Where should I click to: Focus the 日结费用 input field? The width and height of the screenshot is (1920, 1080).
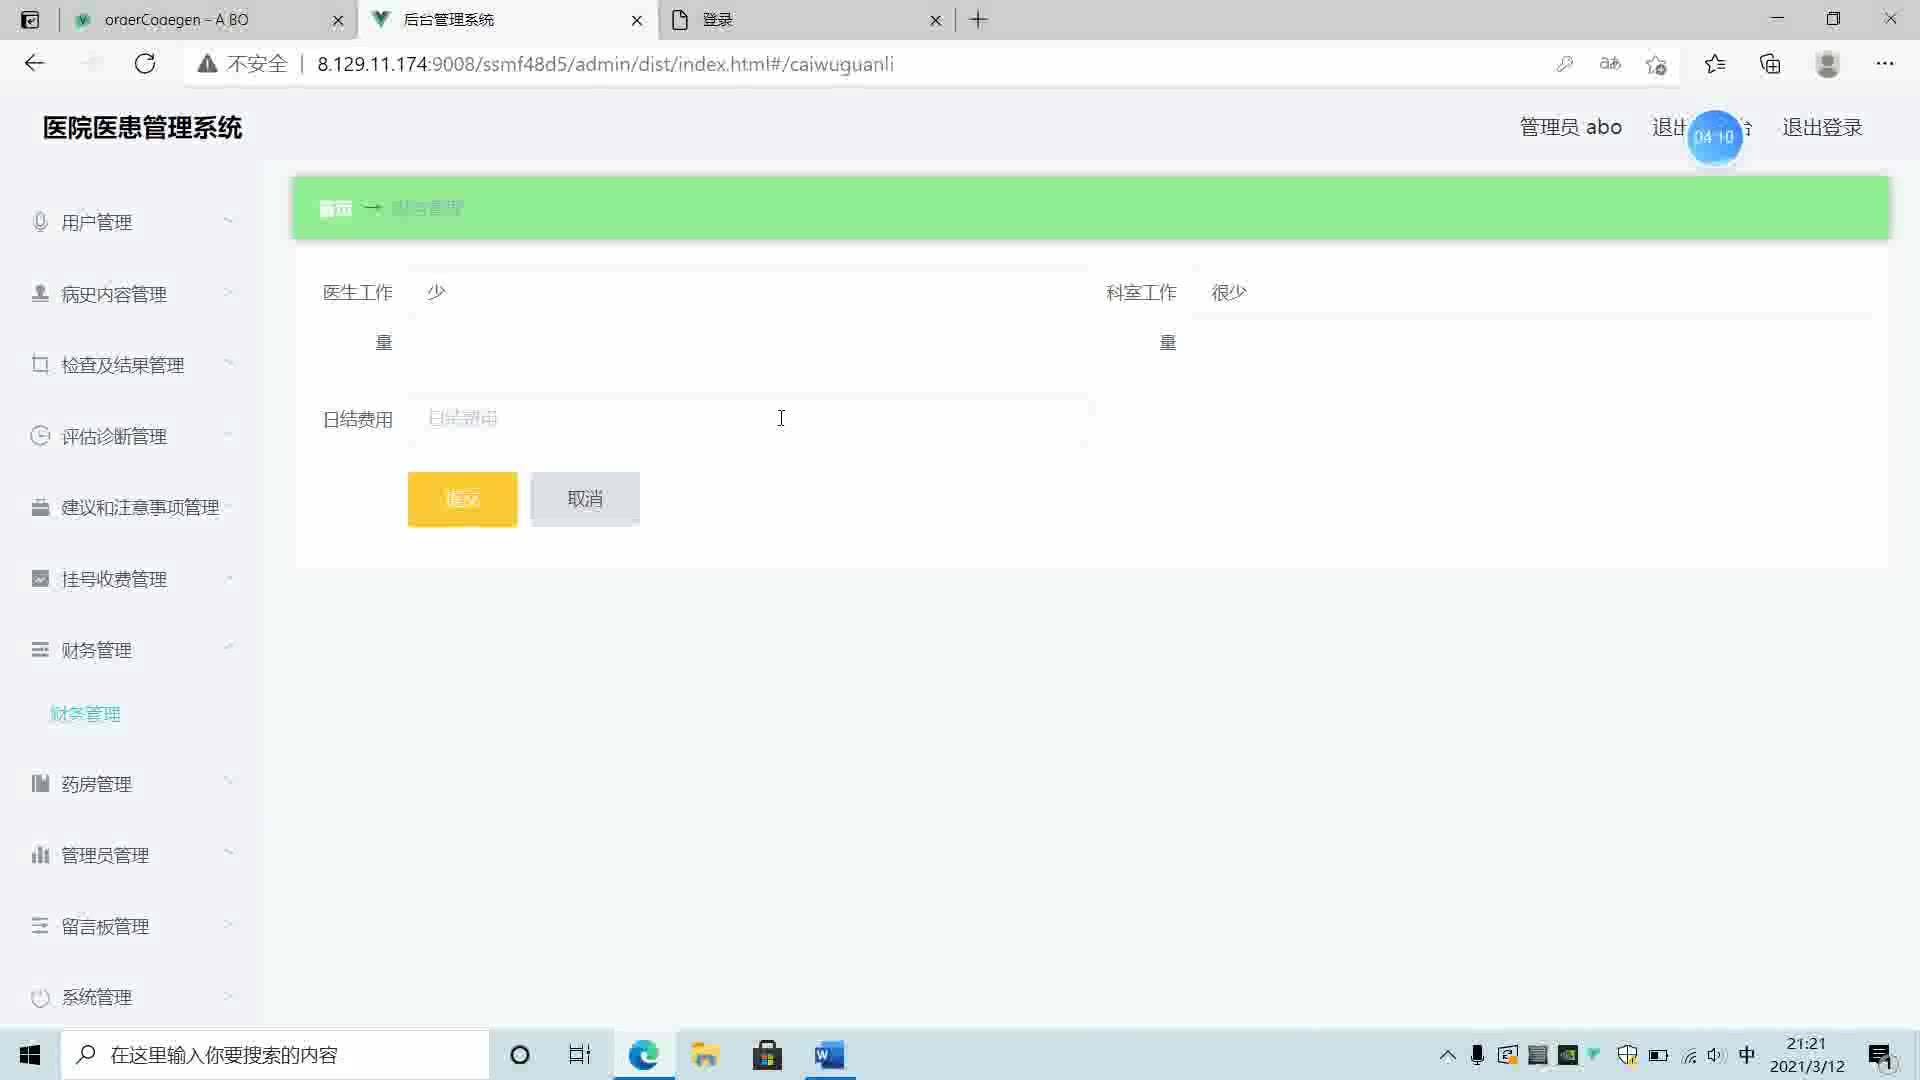click(x=748, y=418)
